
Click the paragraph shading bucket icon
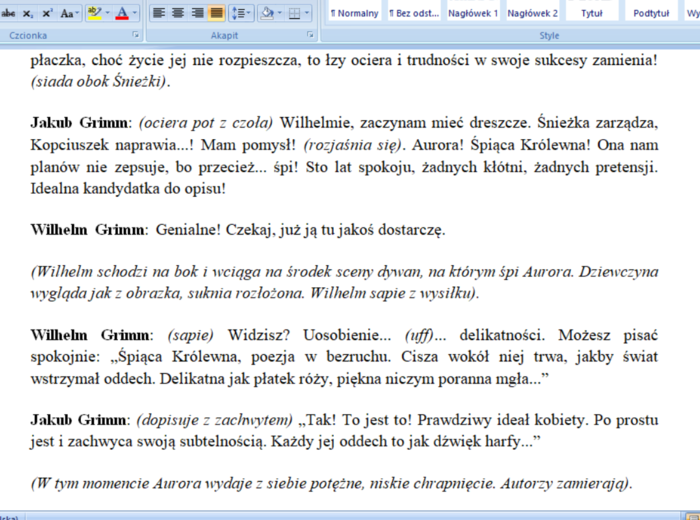[x=267, y=13]
